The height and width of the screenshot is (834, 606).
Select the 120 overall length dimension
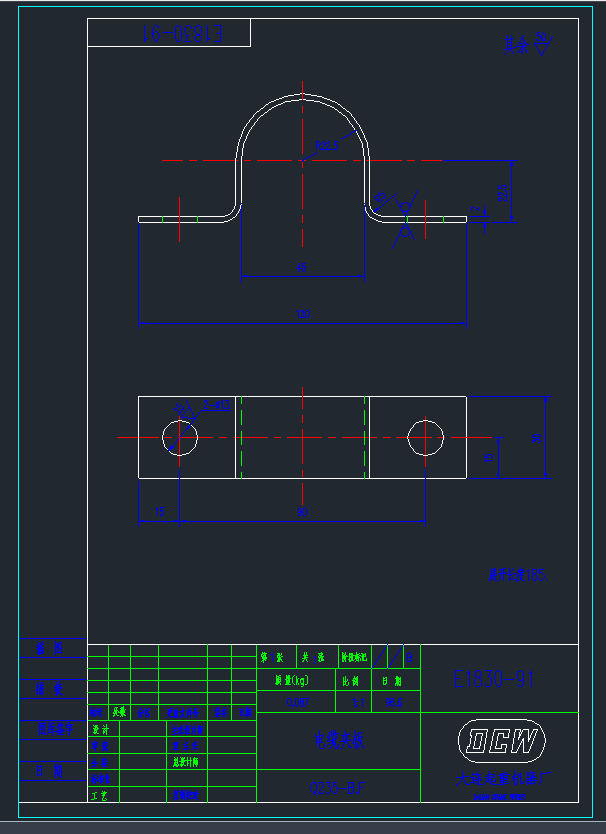point(303,314)
